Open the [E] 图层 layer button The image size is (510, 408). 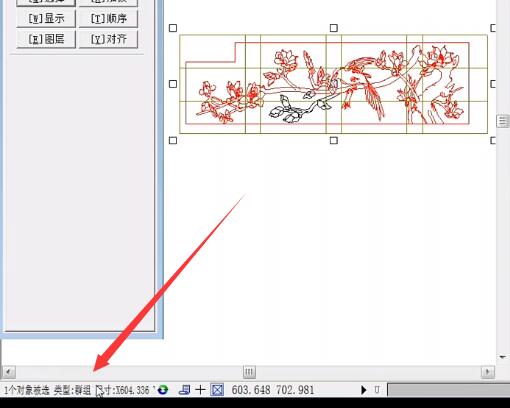pos(46,39)
